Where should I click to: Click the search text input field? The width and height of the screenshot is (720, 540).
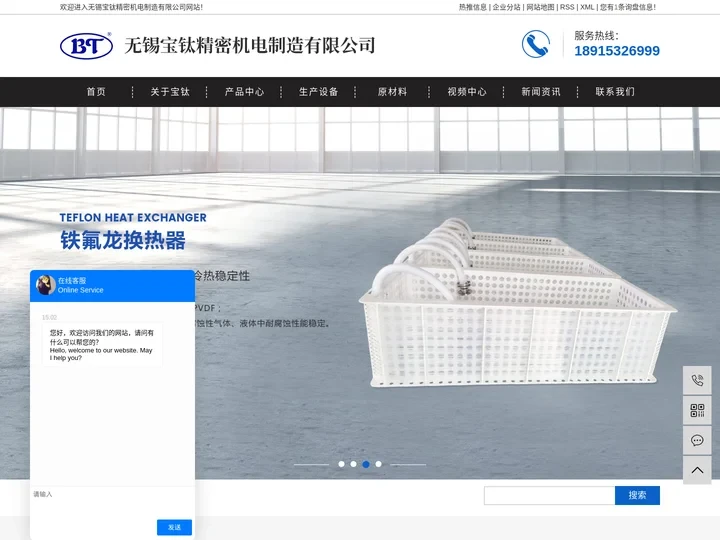pos(549,495)
